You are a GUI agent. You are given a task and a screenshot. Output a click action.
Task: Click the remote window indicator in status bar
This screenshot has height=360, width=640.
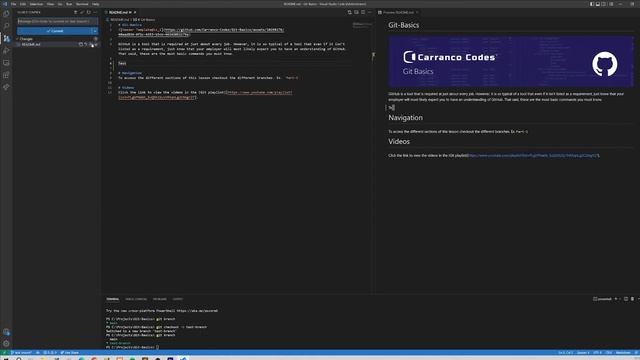pyautogui.click(x=4, y=353)
